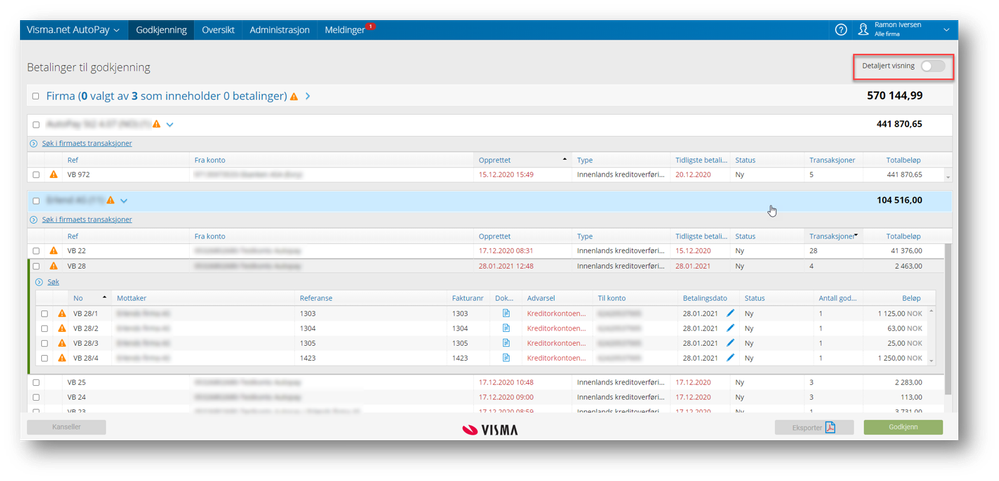This screenshot has height=481, width=999.
Task: Check the checkbox for row VB 972
Action: pos(36,175)
